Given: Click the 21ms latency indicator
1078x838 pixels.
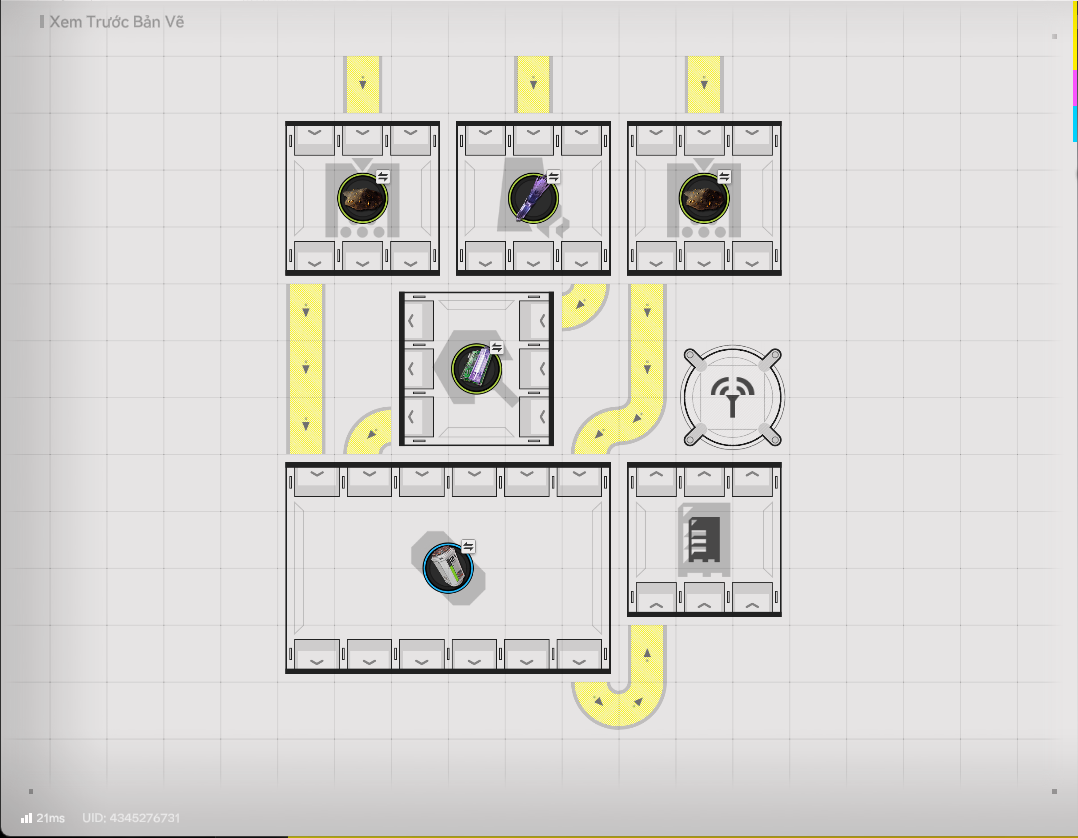Looking at the screenshot, I should pos(50,818).
